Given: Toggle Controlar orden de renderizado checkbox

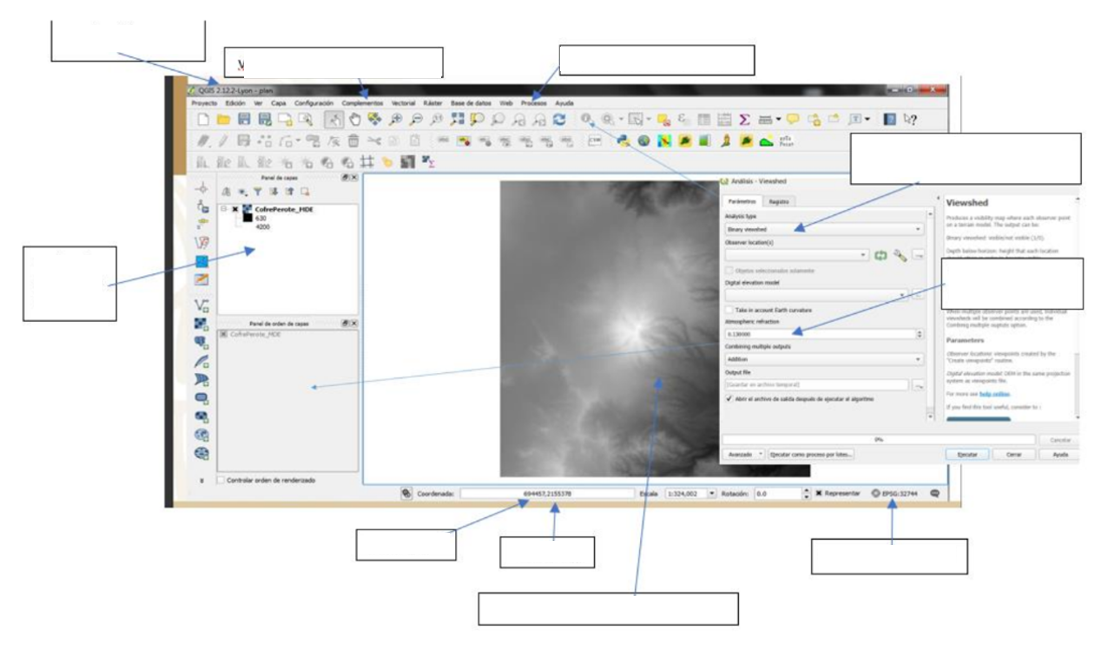Looking at the screenshot, I should [x=222, y=480].
